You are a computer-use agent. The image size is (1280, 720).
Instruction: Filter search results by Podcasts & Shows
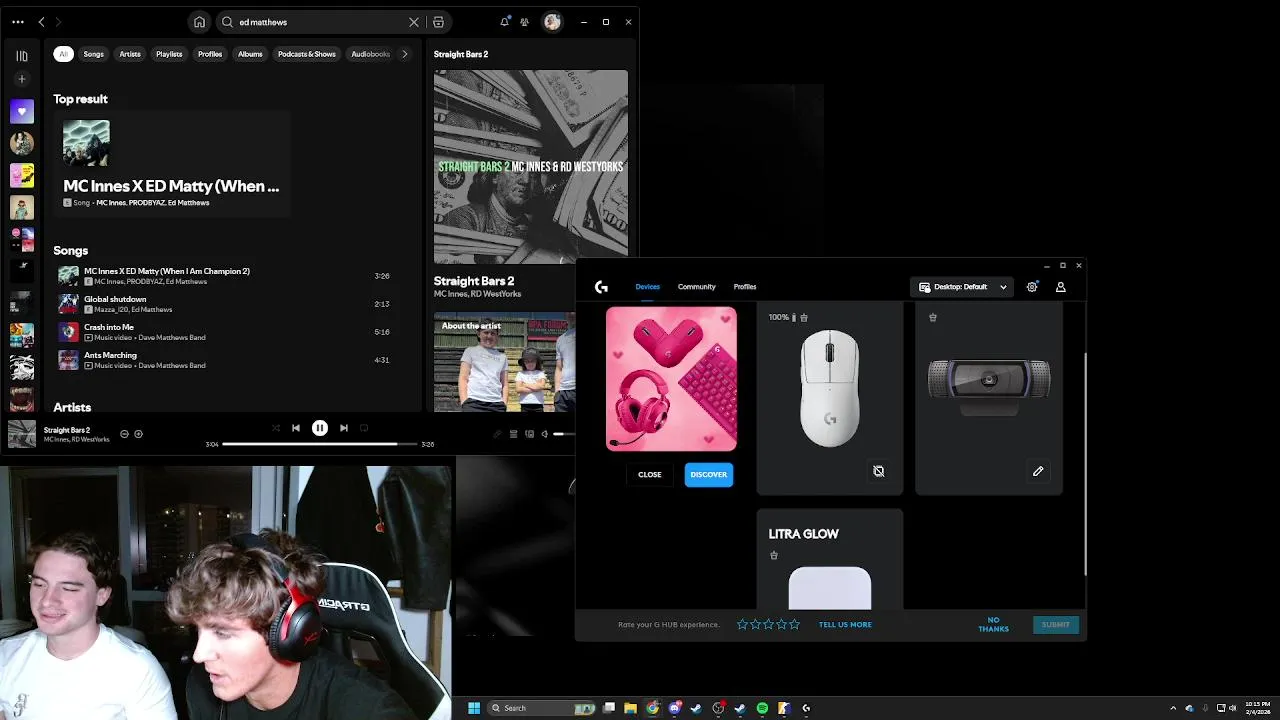(307, 54)
